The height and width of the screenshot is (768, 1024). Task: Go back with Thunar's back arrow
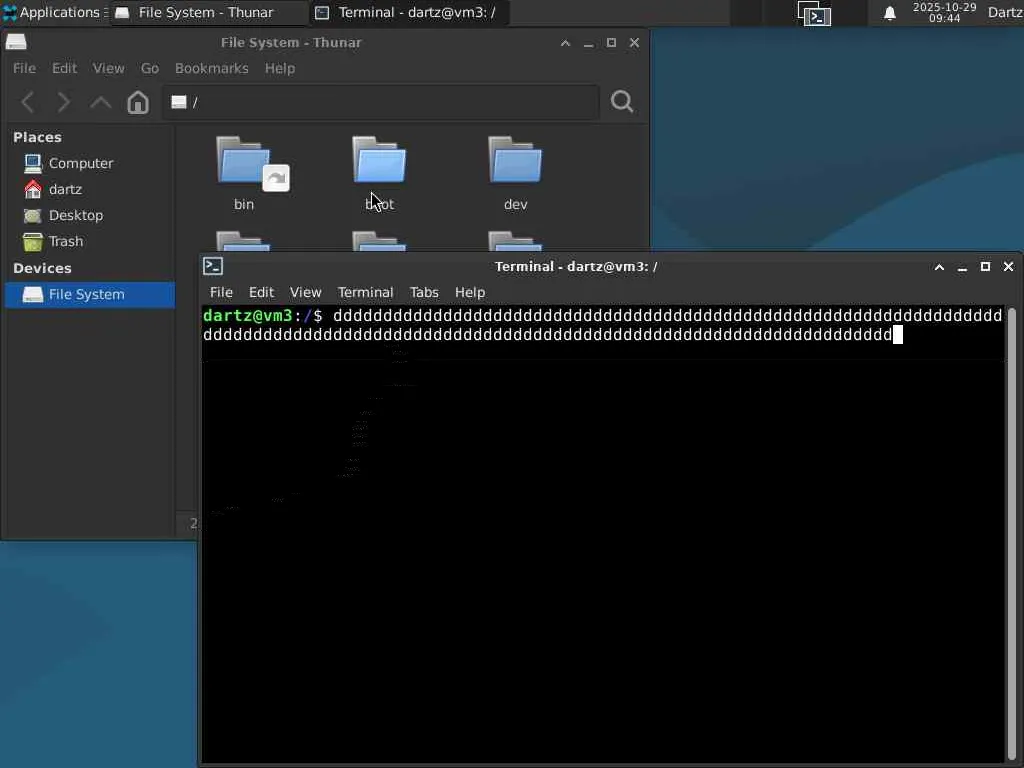pos(28,102)
